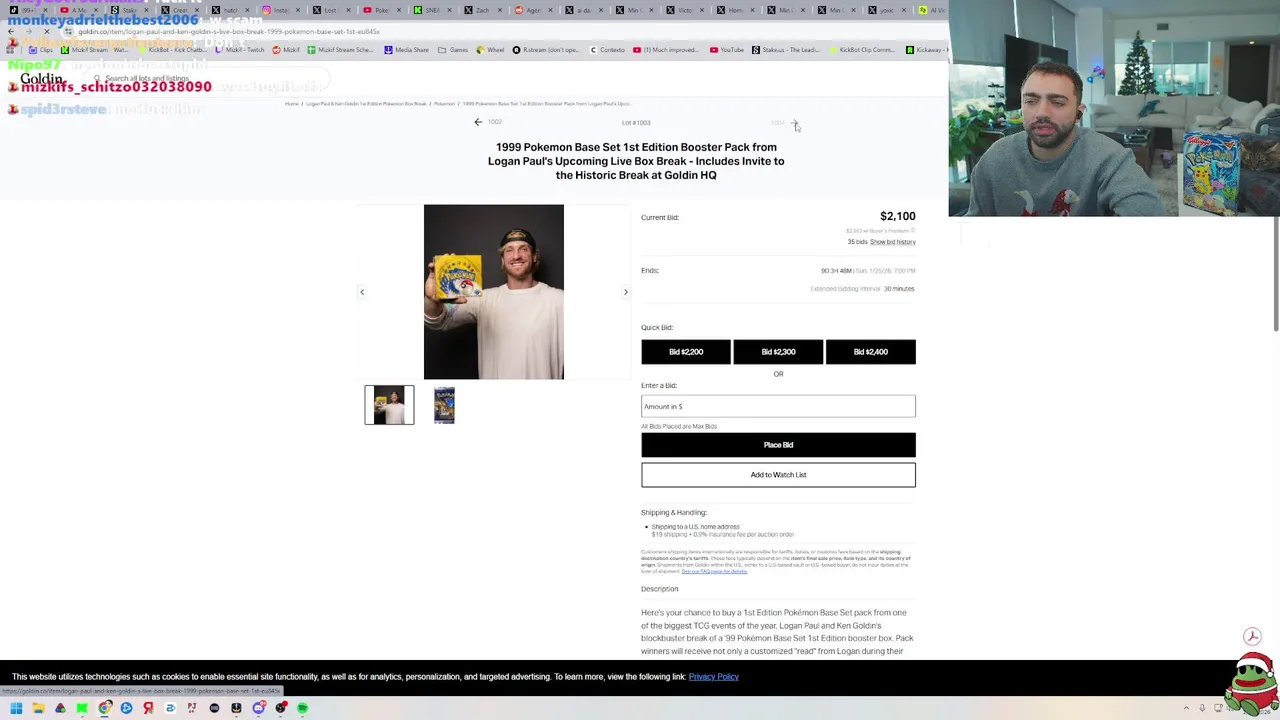Click the Goldin site logo
The height and width of the screenshot is (720, 1280).
click(x=42, y=78)
